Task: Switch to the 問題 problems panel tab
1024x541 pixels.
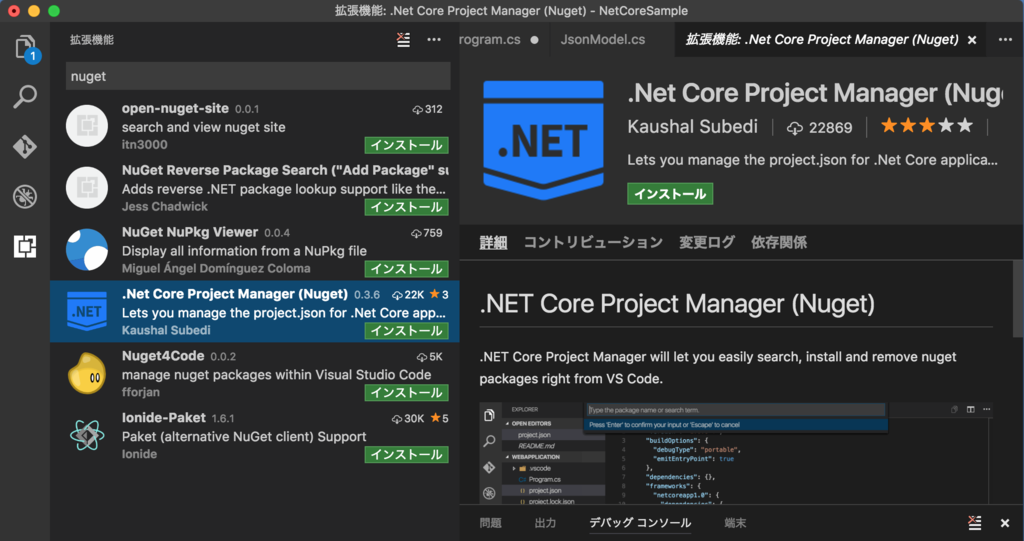Action: coord(490,523)
